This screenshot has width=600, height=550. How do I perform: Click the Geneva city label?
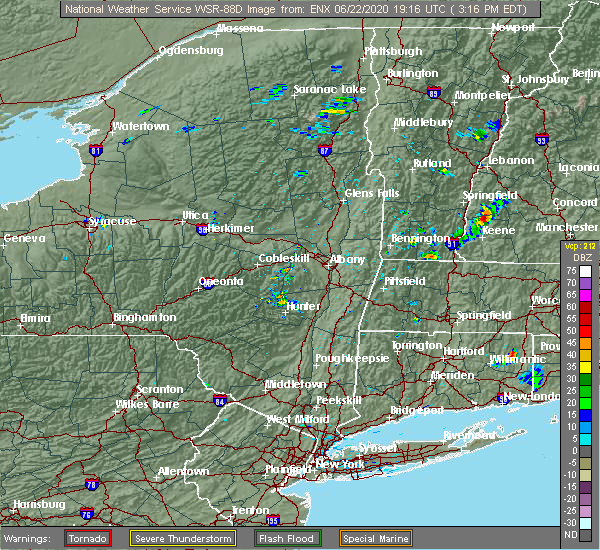(24, 238)
